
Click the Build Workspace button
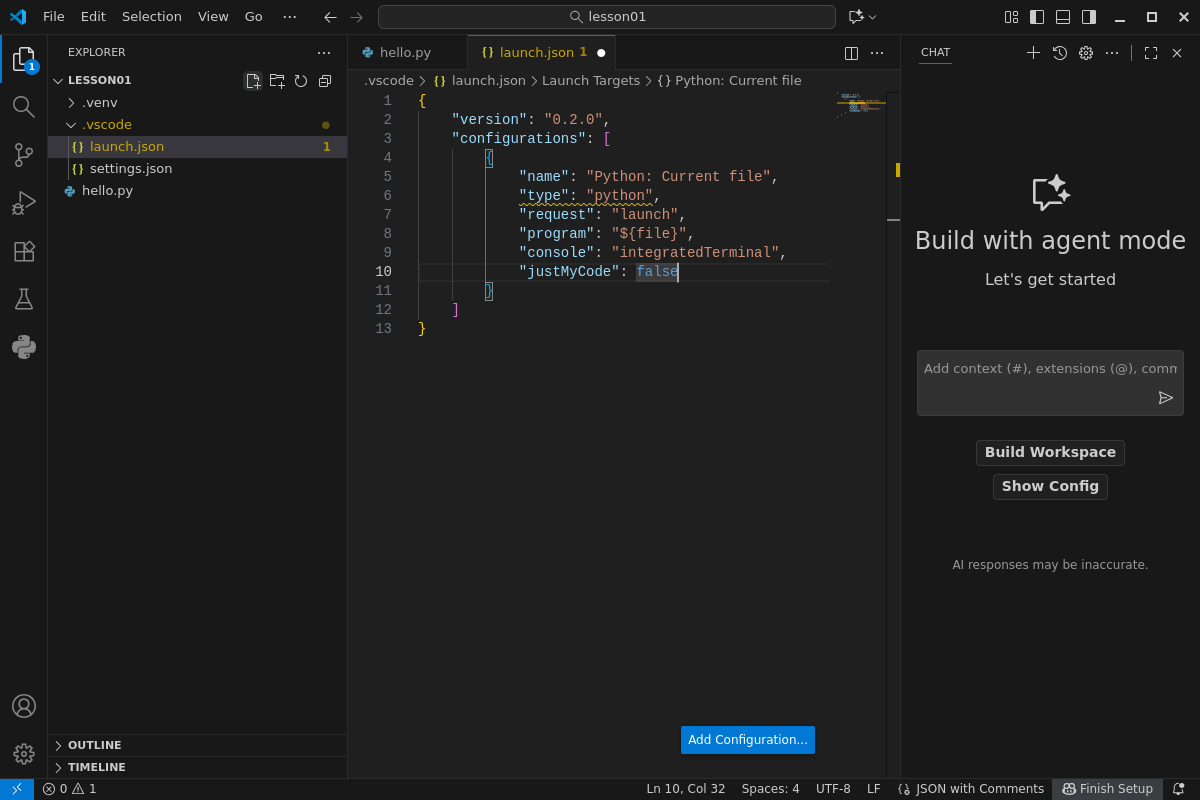pos(1050,453)
